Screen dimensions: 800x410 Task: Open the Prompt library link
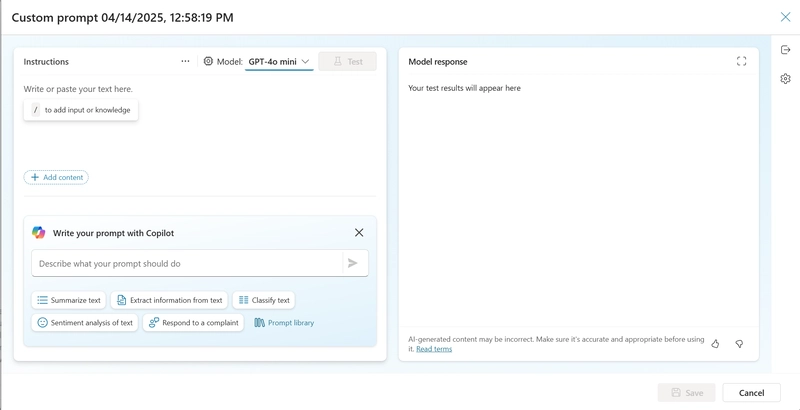pos(284,322)
